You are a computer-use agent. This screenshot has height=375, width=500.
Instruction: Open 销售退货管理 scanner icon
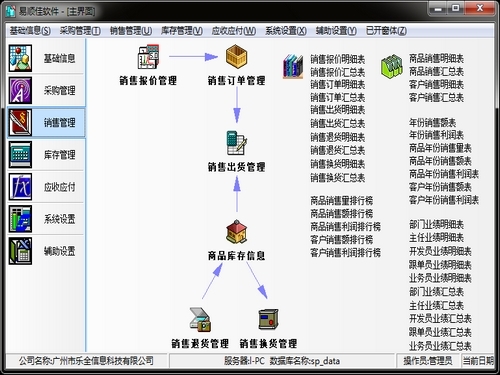coord(200,319)
